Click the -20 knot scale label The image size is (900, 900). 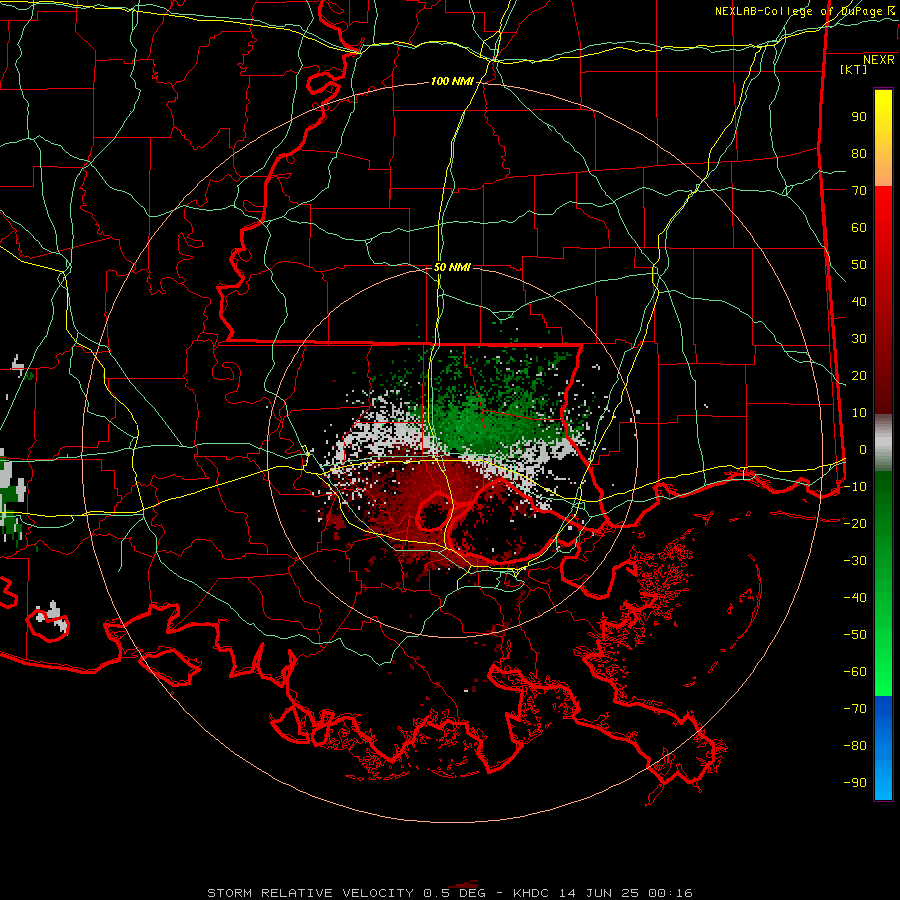(855, 524)
